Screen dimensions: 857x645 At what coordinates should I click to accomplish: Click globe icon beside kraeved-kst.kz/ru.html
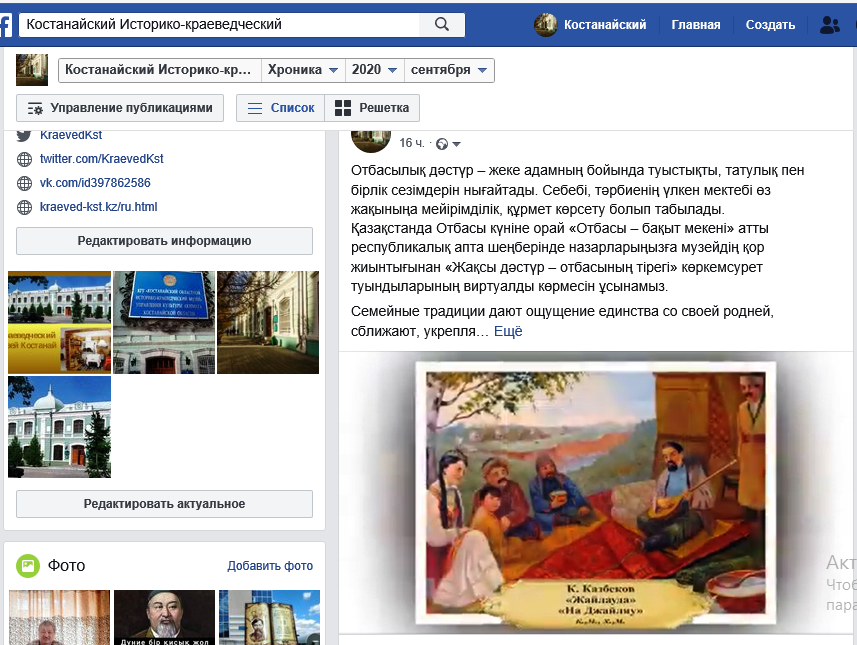(x=25, y=207)
